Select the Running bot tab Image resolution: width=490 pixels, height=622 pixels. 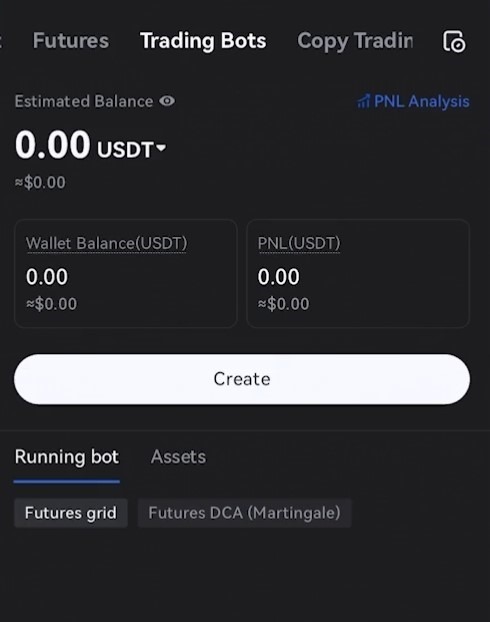click(67, 457)
